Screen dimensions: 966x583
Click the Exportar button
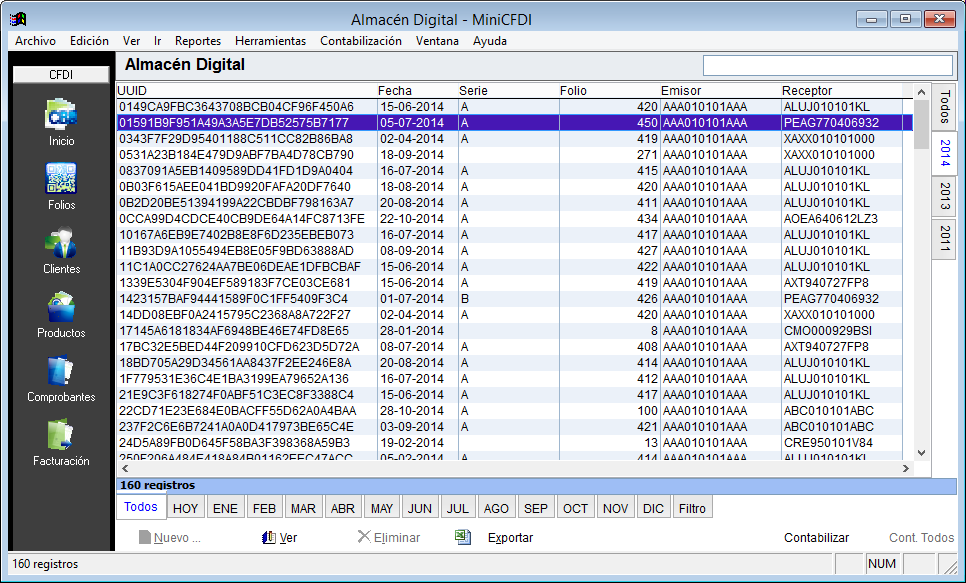click(x=510, y=538)
